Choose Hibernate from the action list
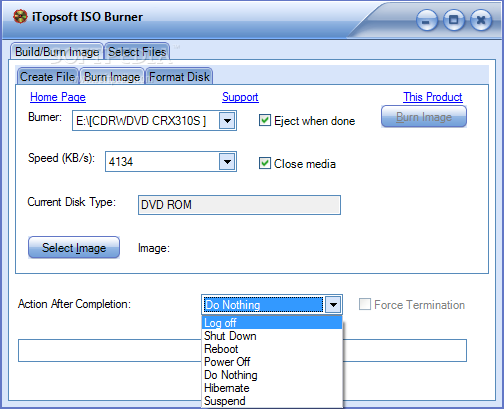 [x=272, y=388]
